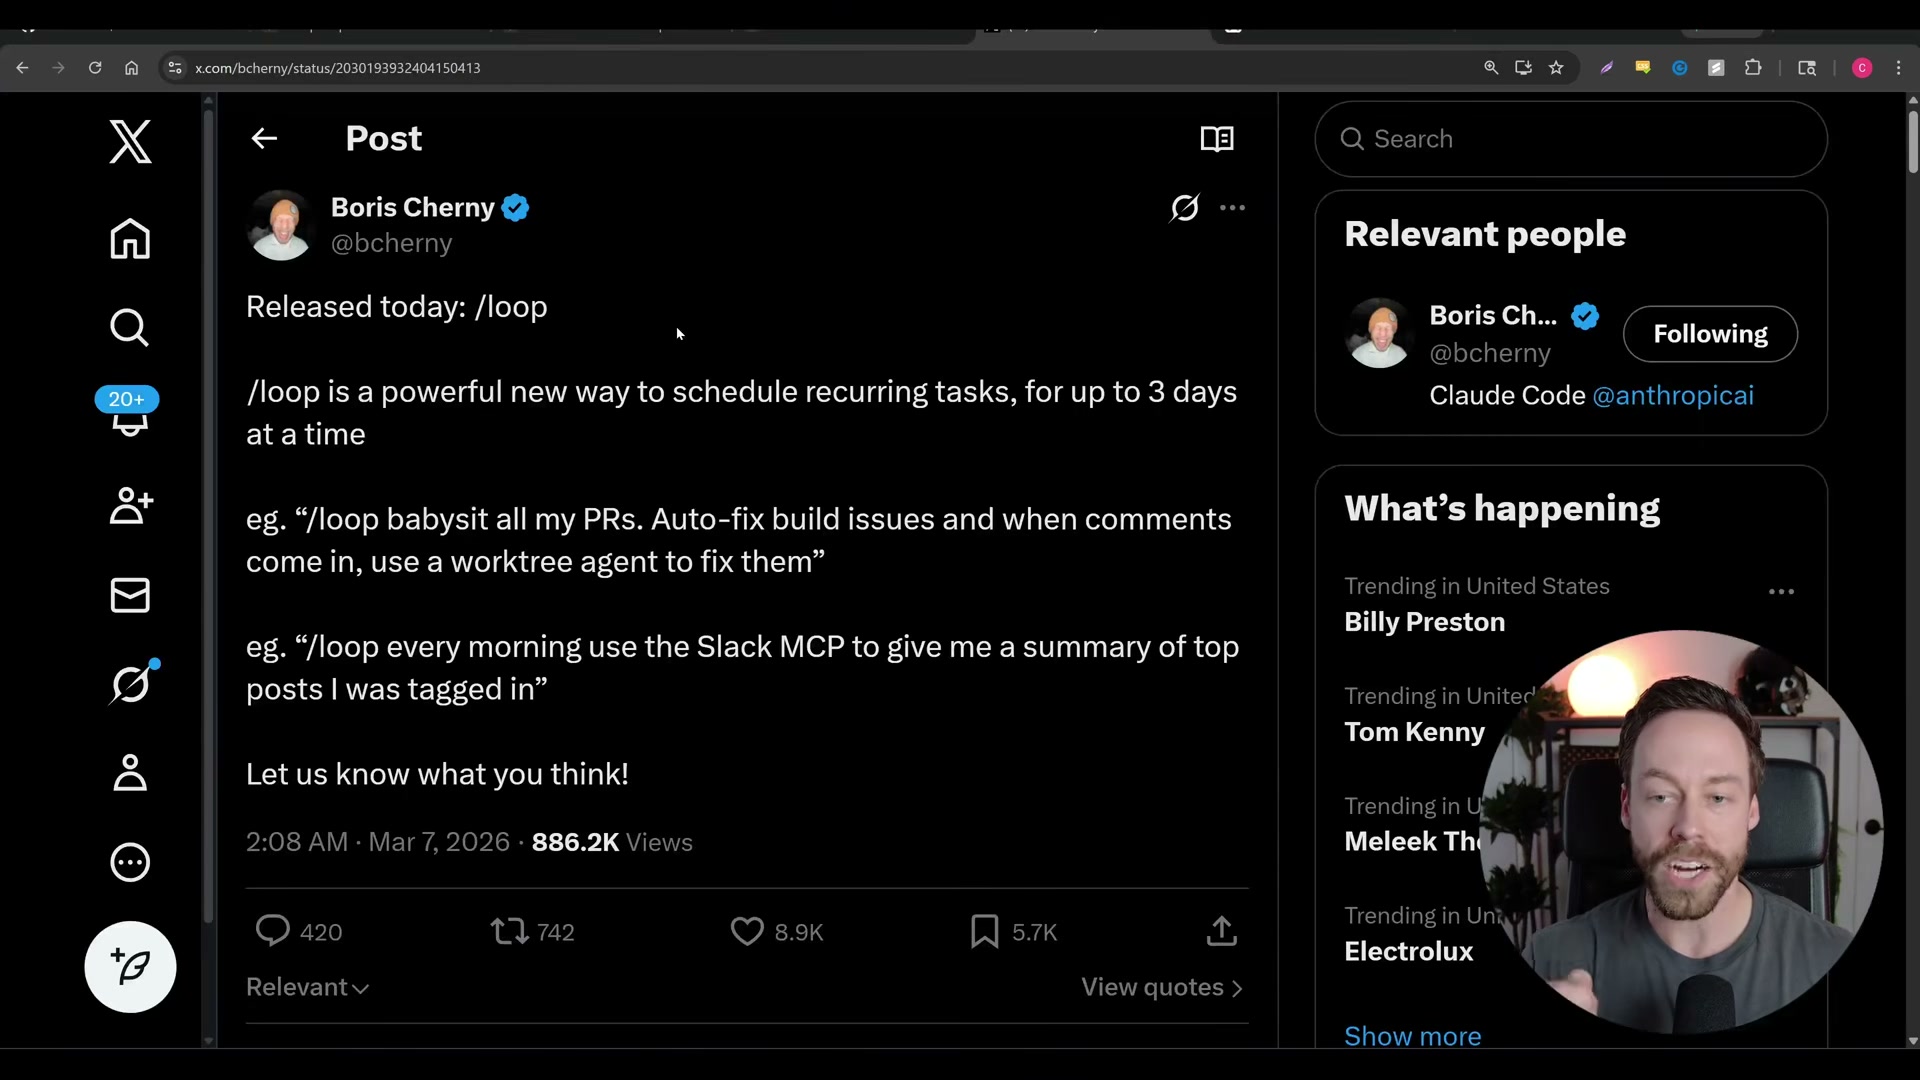Open Grok icon in left sidebar
The image size is (1920, 1080).
[x=132, y=683]
